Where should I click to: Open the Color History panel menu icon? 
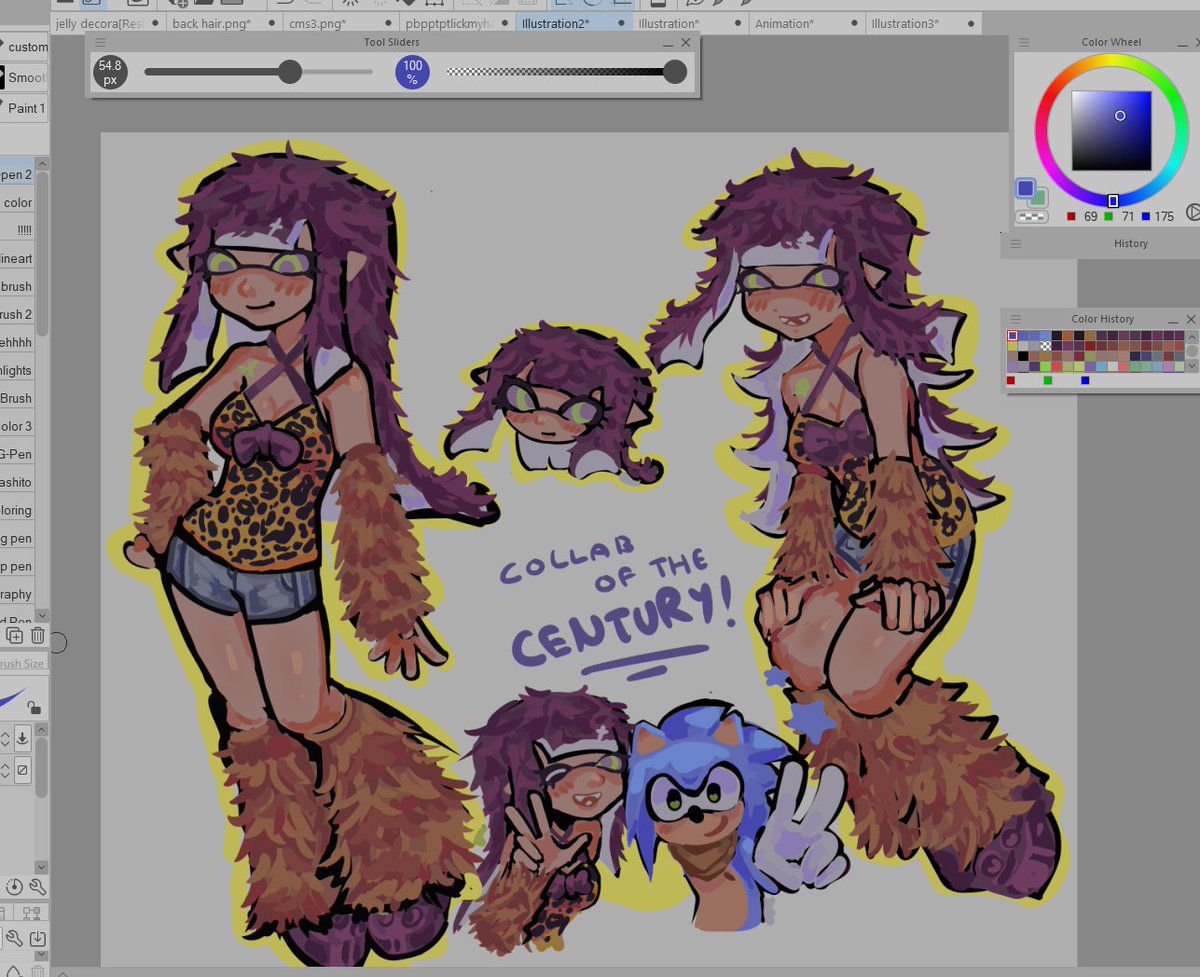point(1014,319)
